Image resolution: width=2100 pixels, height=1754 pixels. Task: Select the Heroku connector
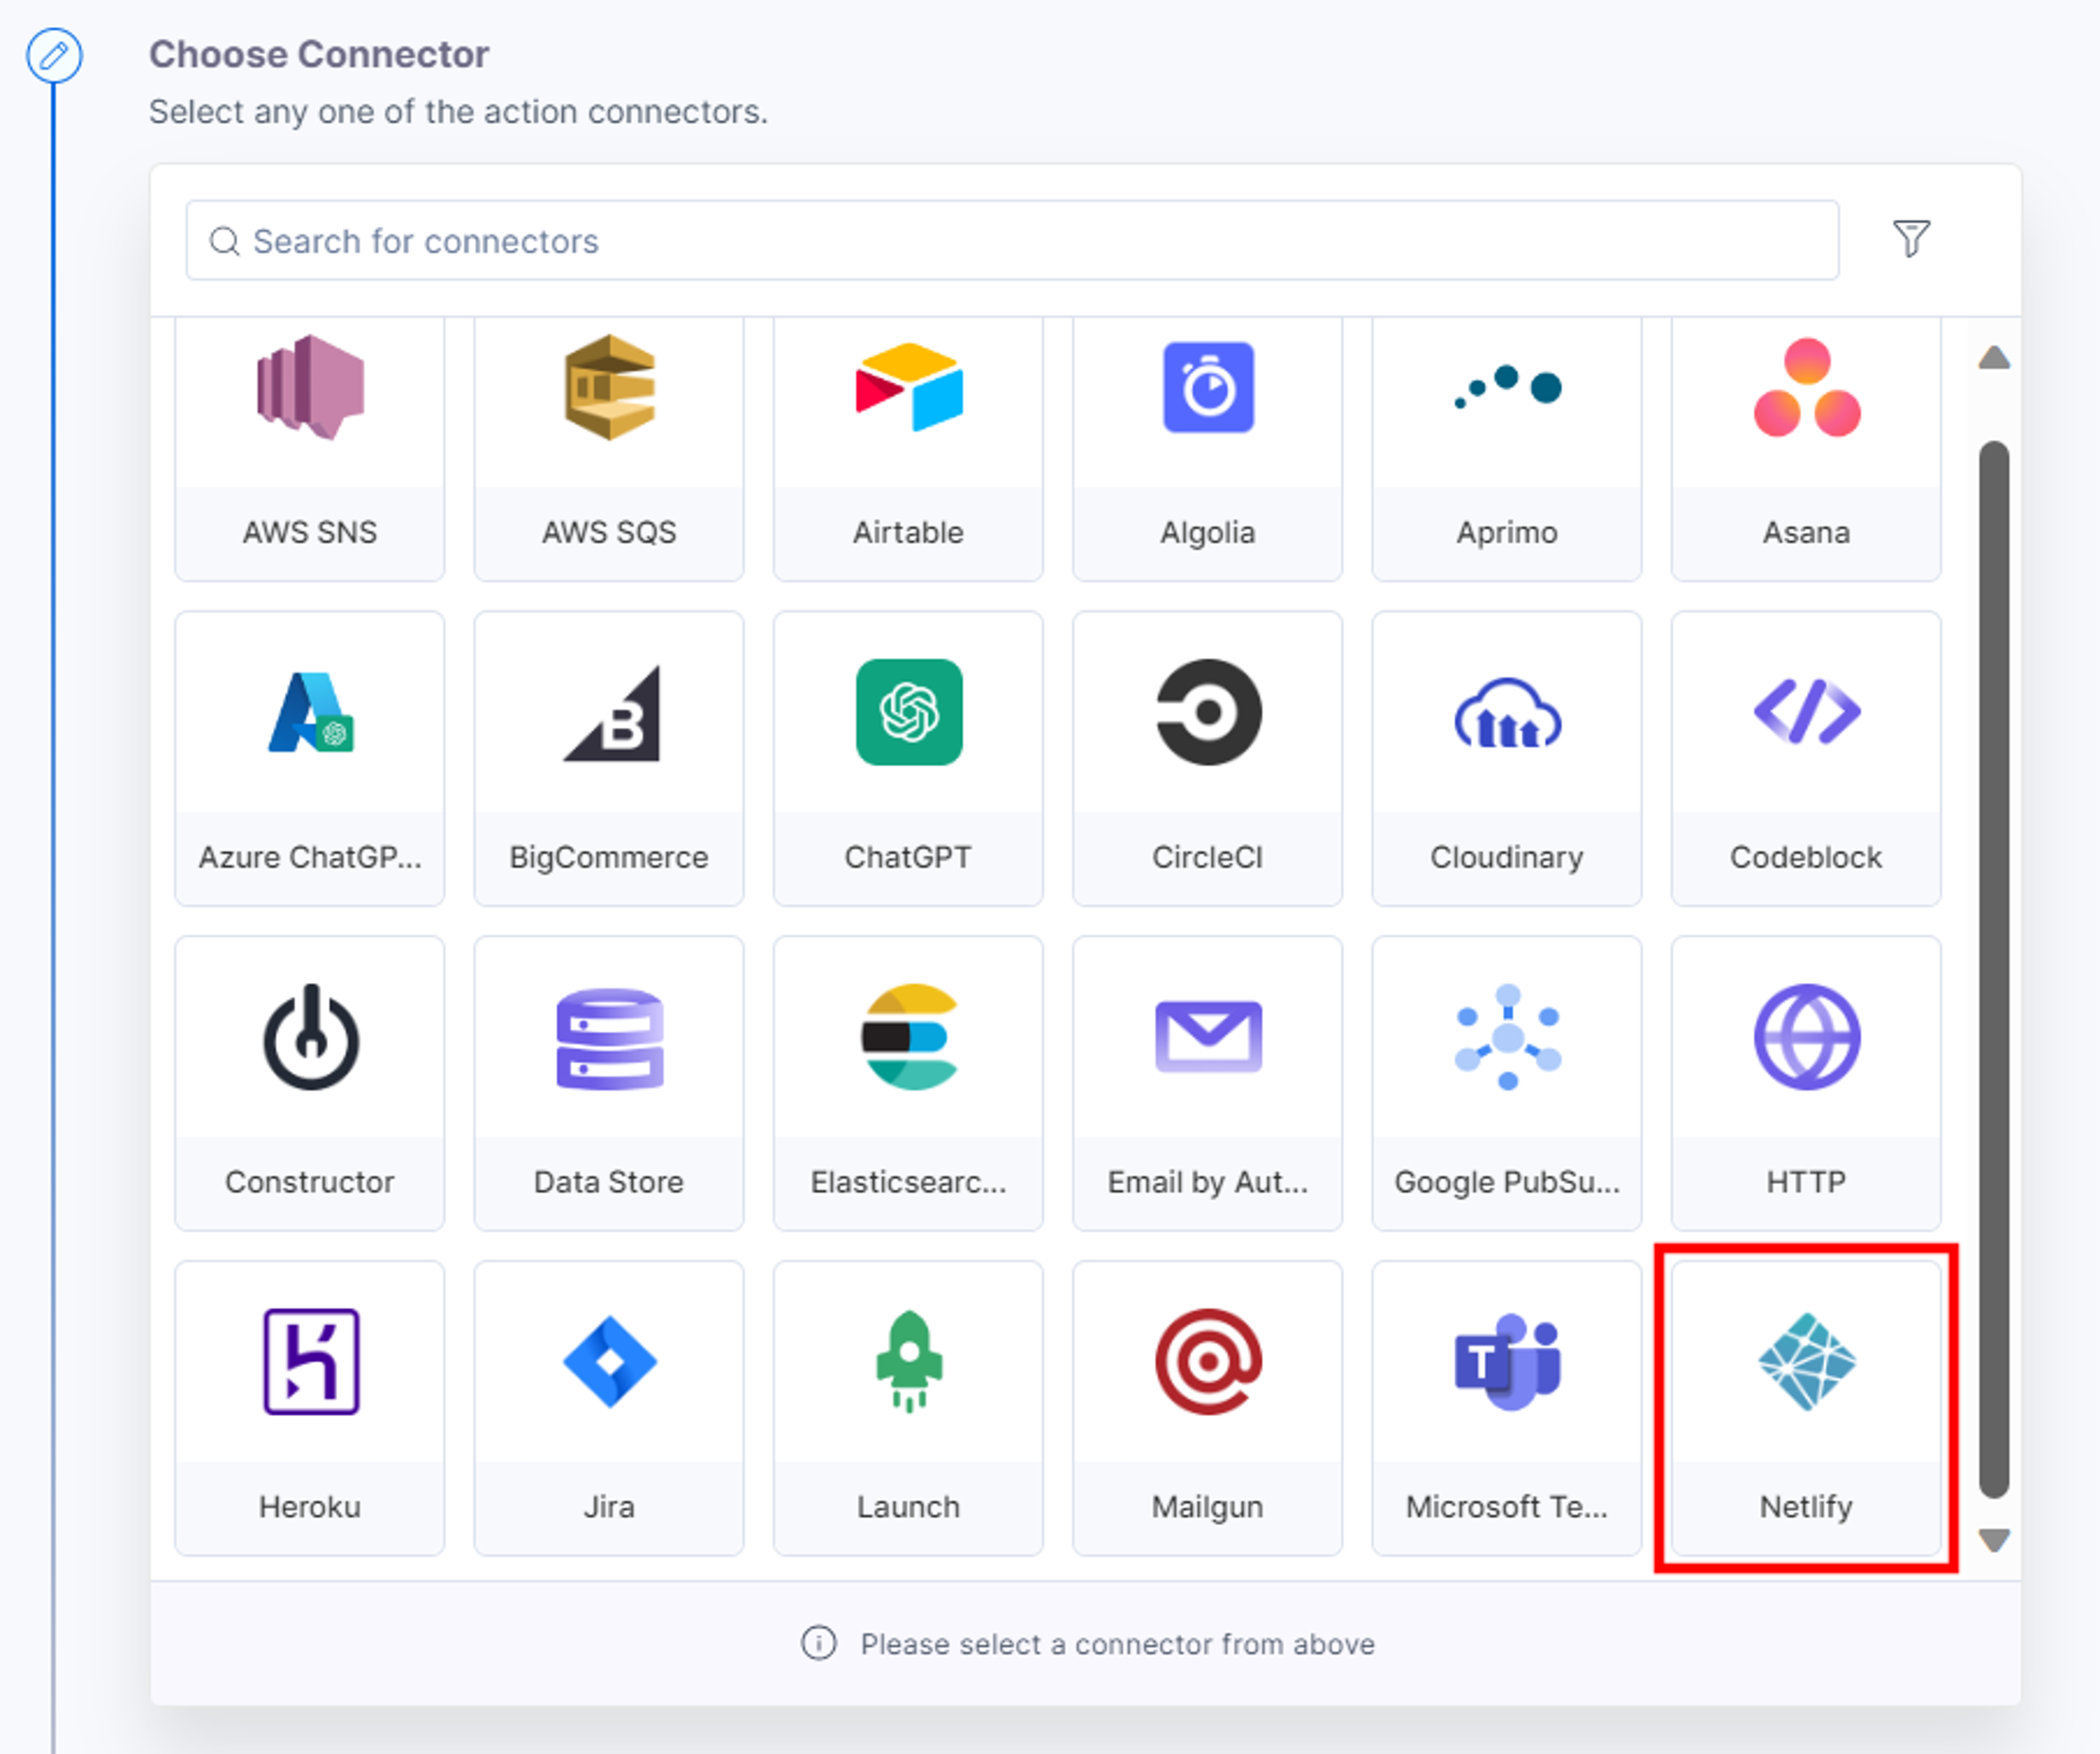309,1408
